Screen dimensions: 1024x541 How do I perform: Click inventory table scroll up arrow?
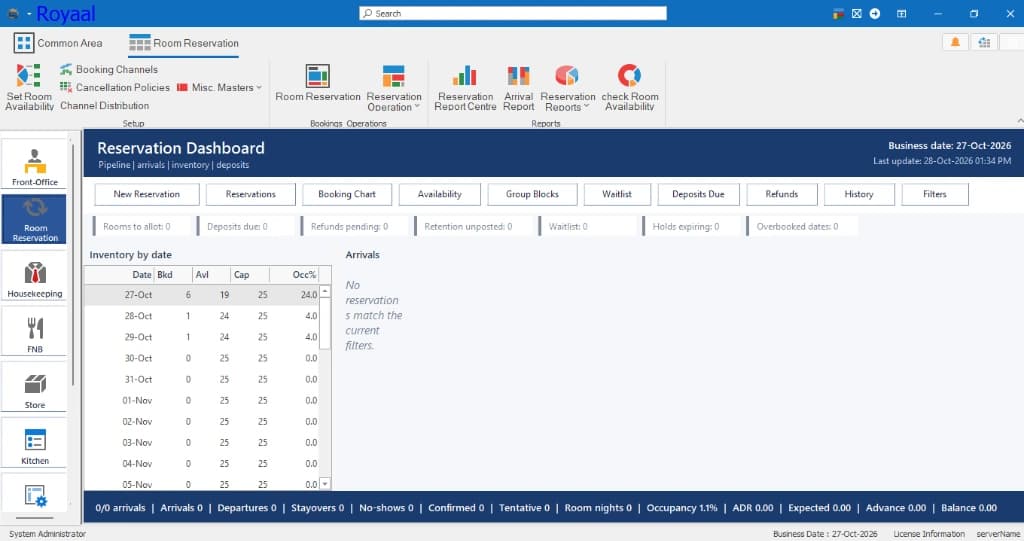(325, 291)
